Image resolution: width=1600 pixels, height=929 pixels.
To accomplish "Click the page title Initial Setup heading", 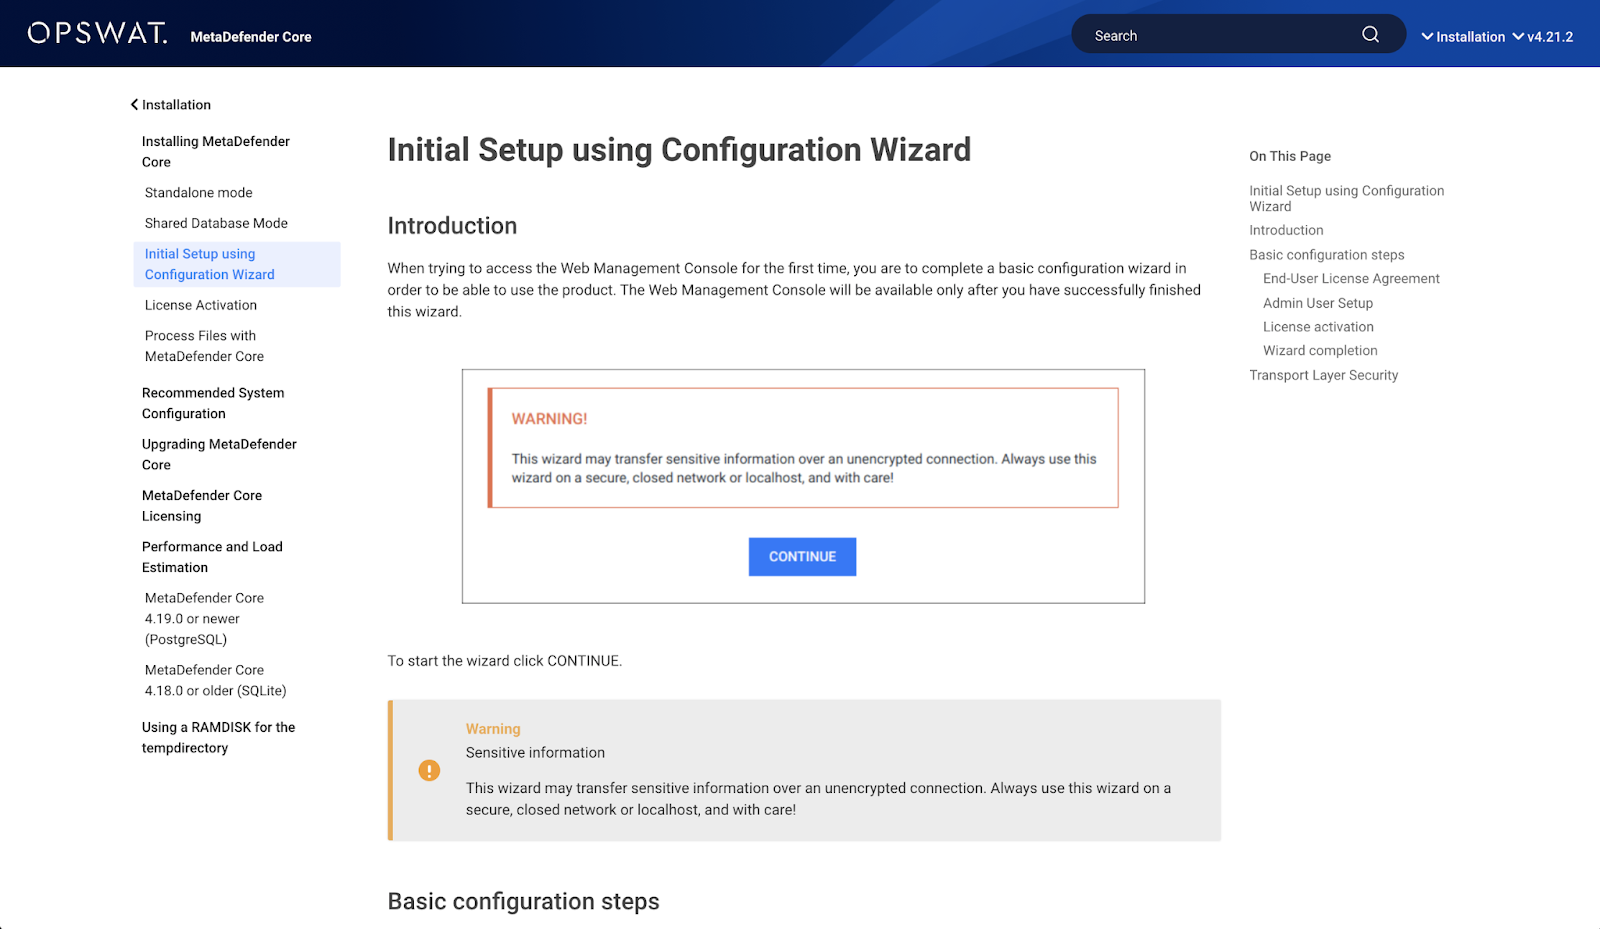I will pyautogui.click(x=679, y=150).
